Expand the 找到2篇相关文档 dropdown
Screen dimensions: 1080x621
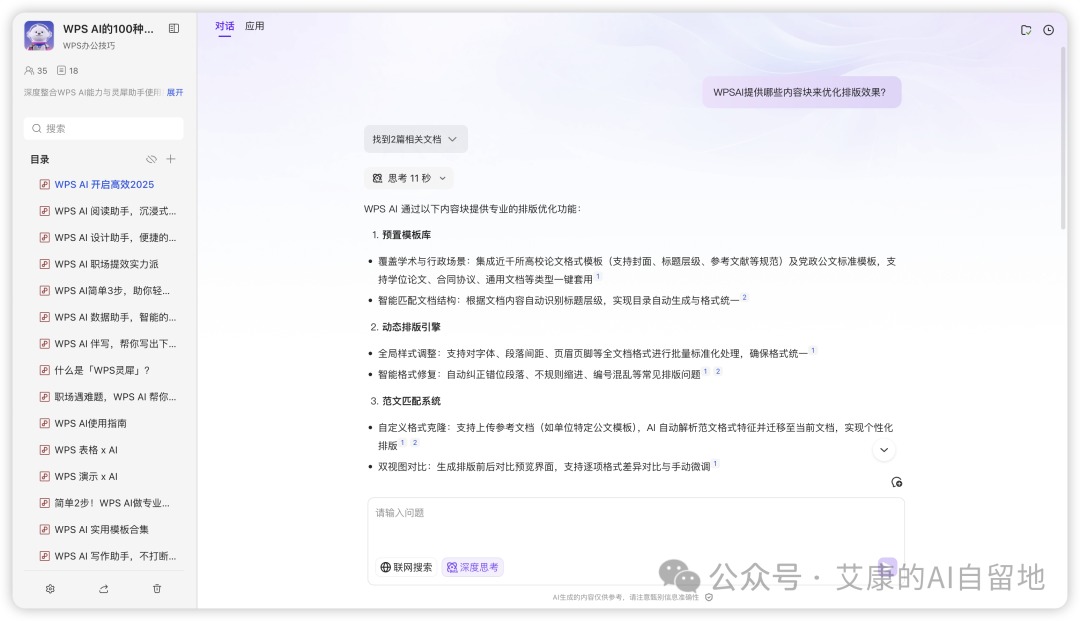pyautogui.click(x=415, y=138)
